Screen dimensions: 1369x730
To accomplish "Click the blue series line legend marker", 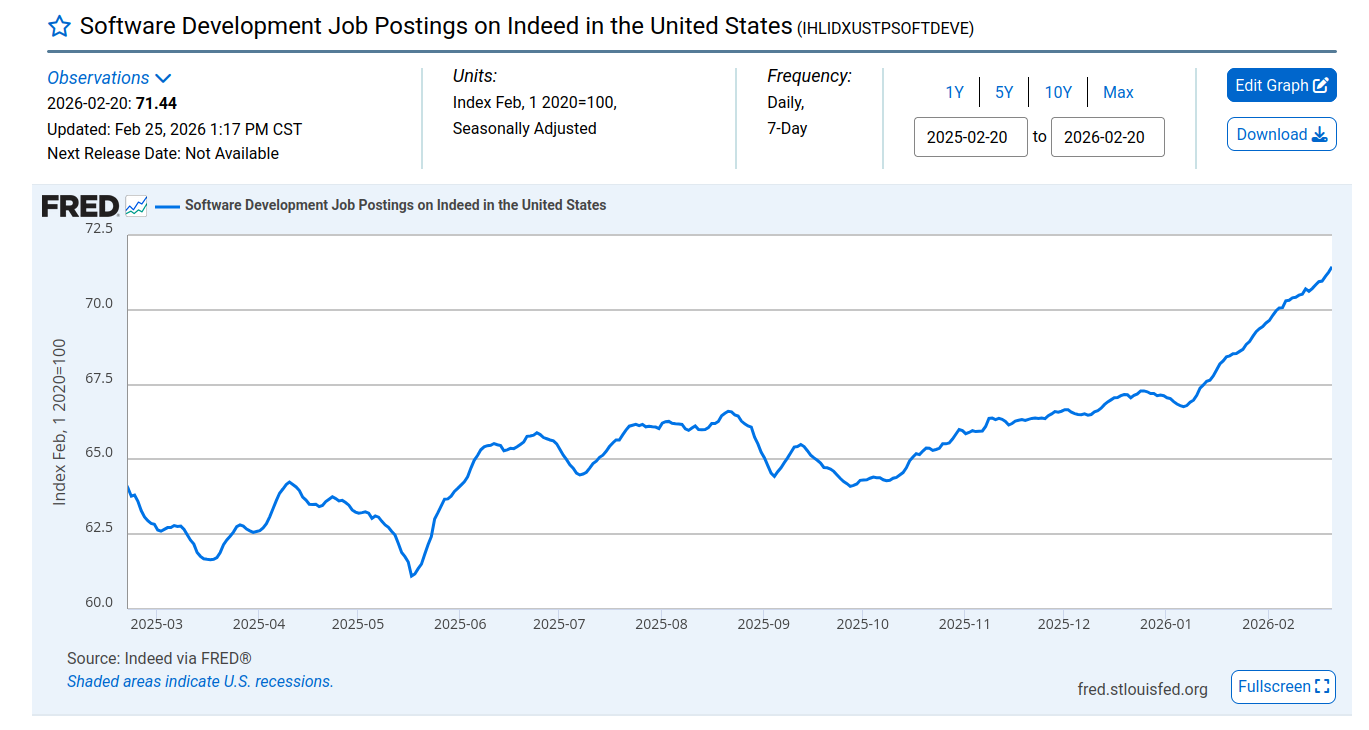I will [x=167, y=206].
